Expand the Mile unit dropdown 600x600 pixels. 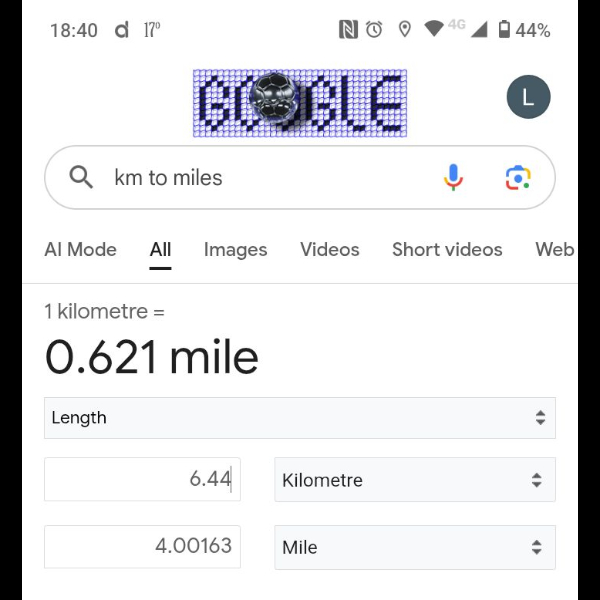coord(414,547)
